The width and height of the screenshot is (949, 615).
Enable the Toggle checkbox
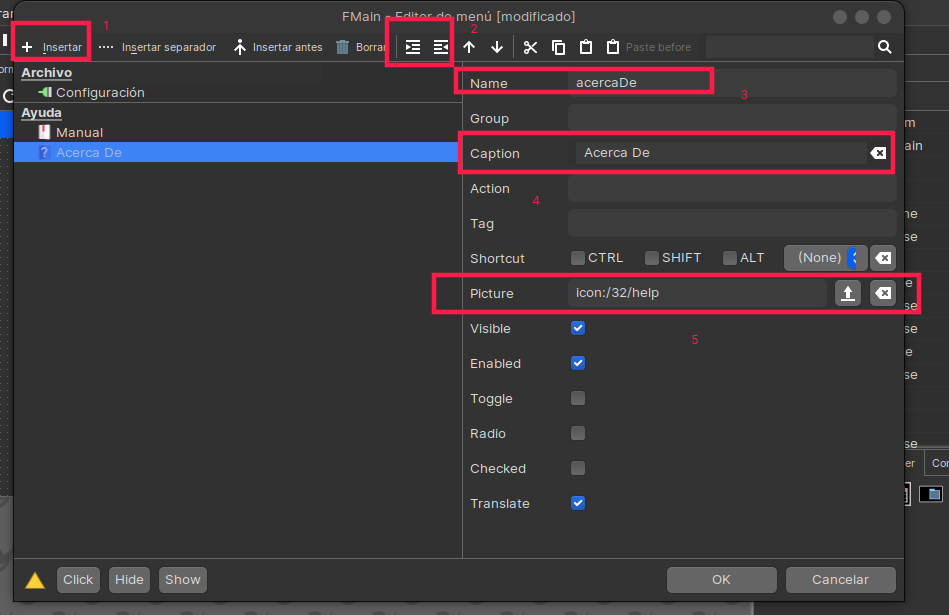pyautogui.click(x=578, y=398)
